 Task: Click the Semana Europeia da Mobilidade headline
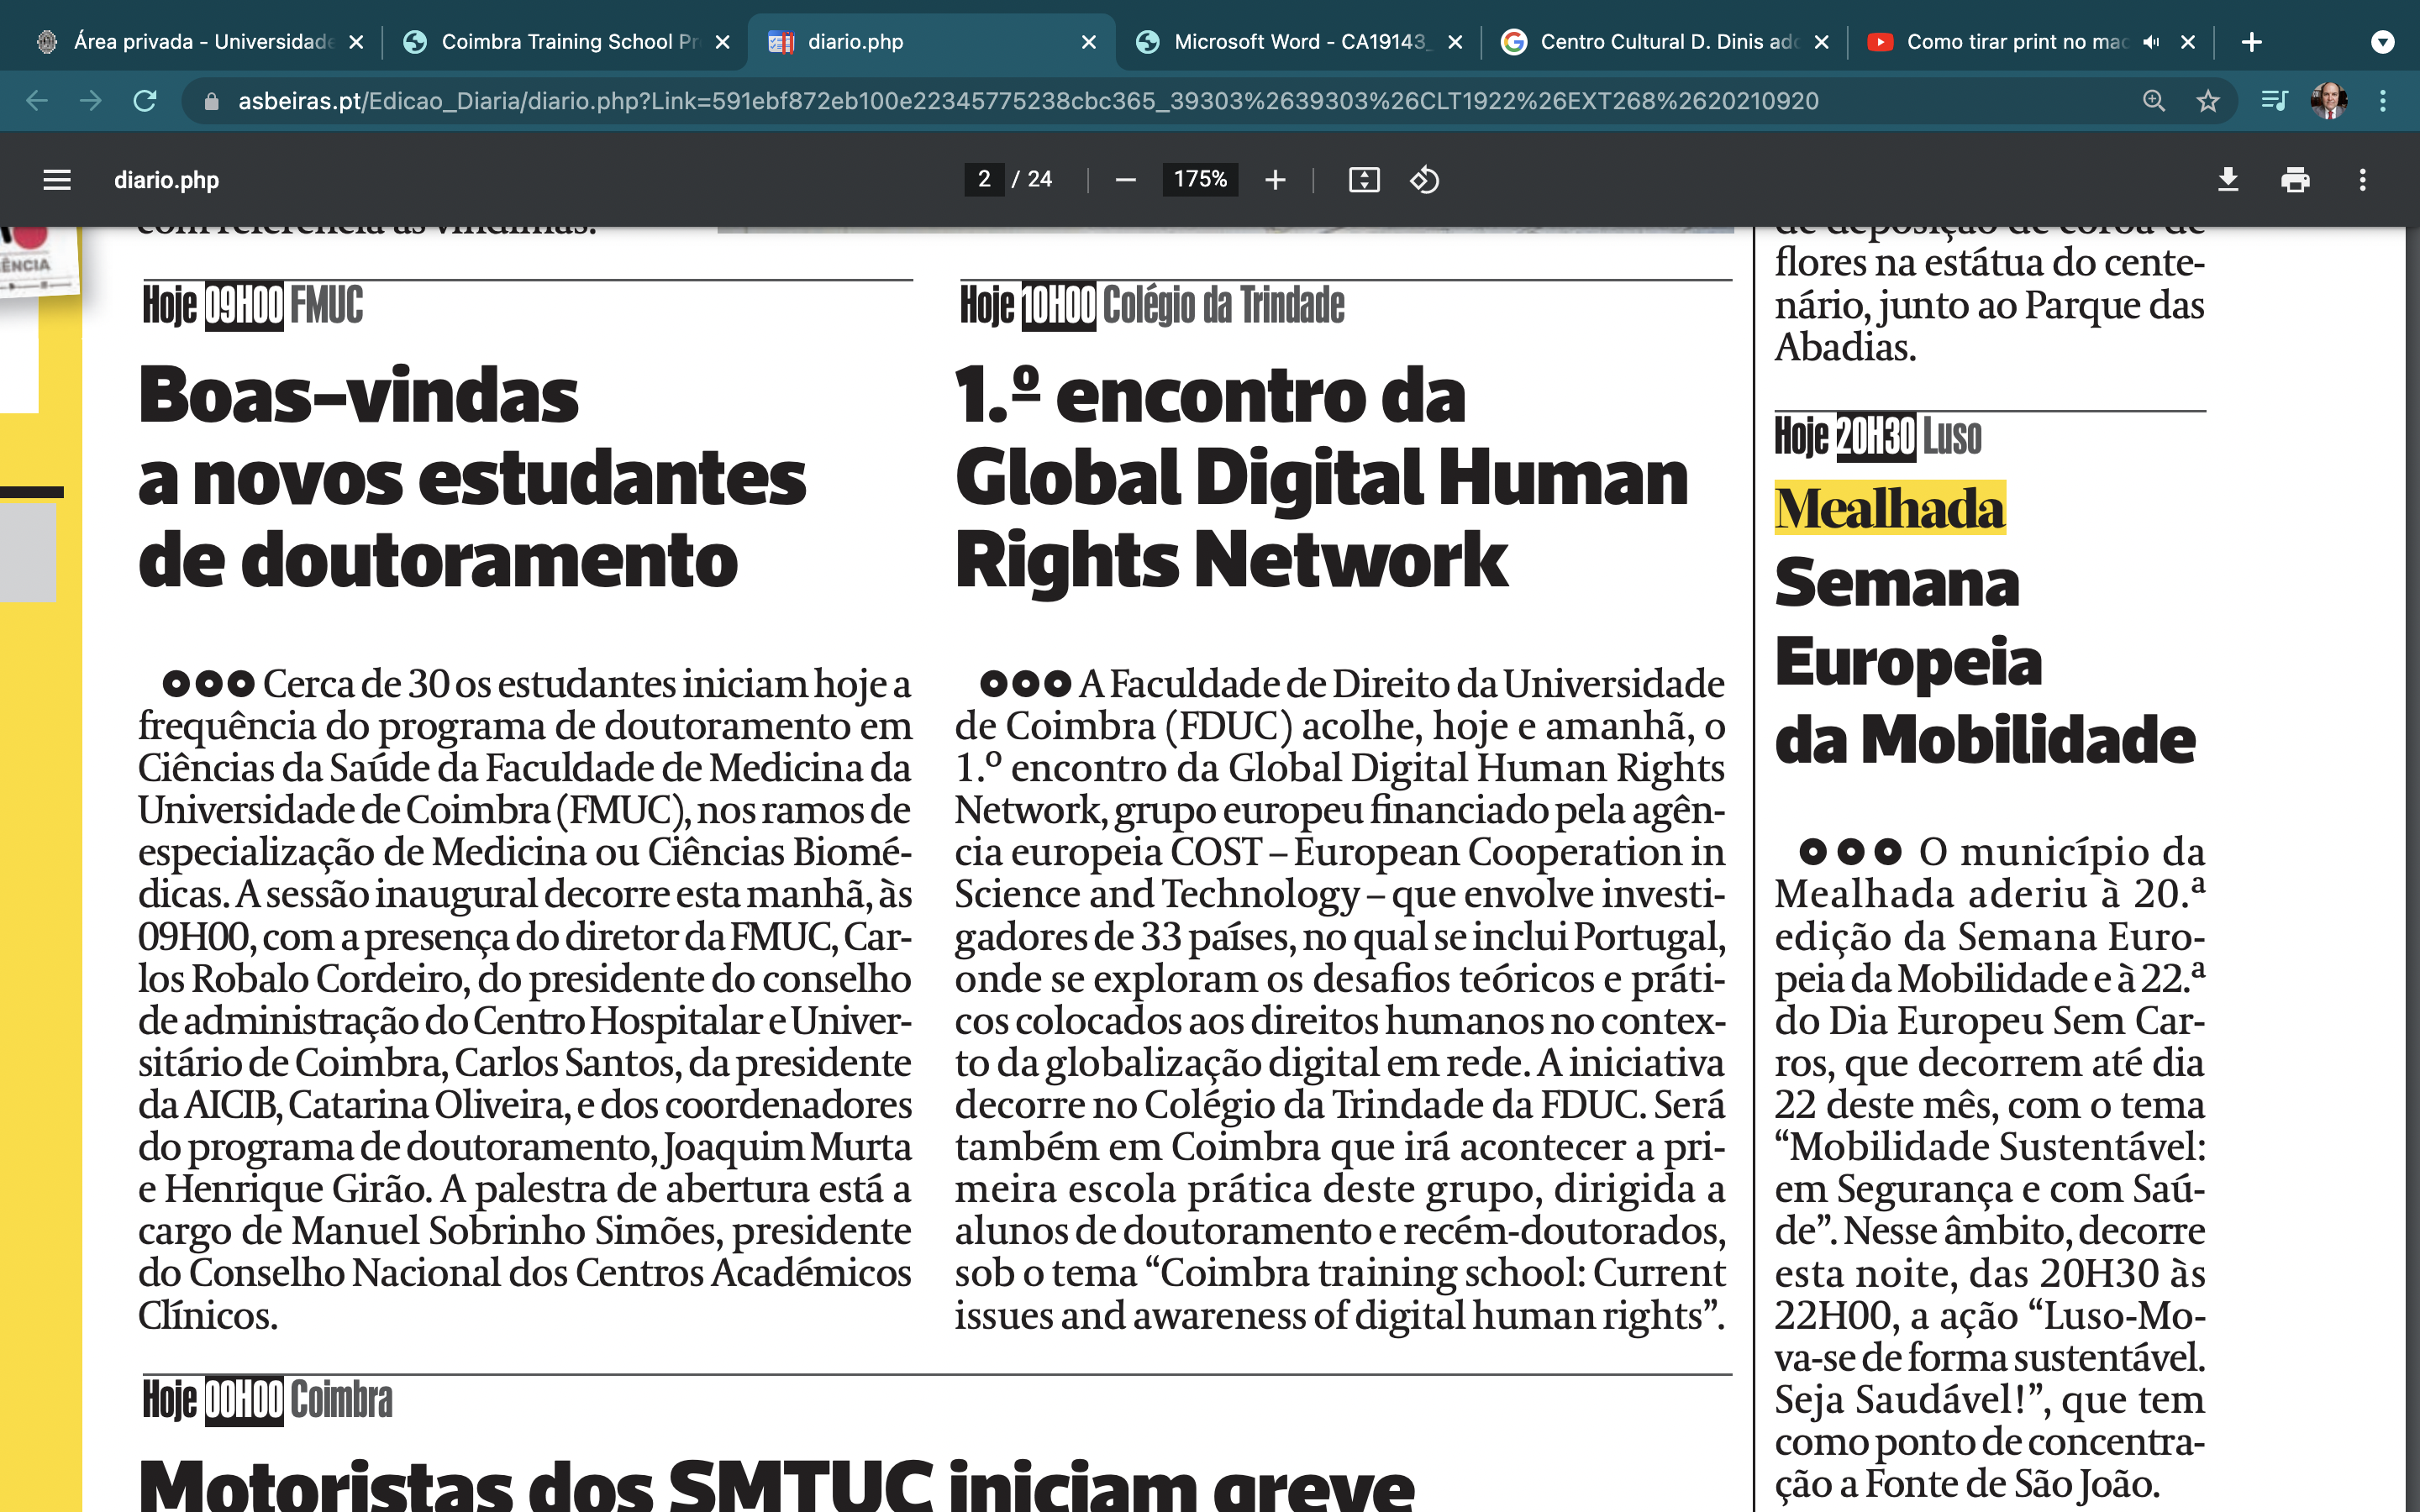[1984, 661]
